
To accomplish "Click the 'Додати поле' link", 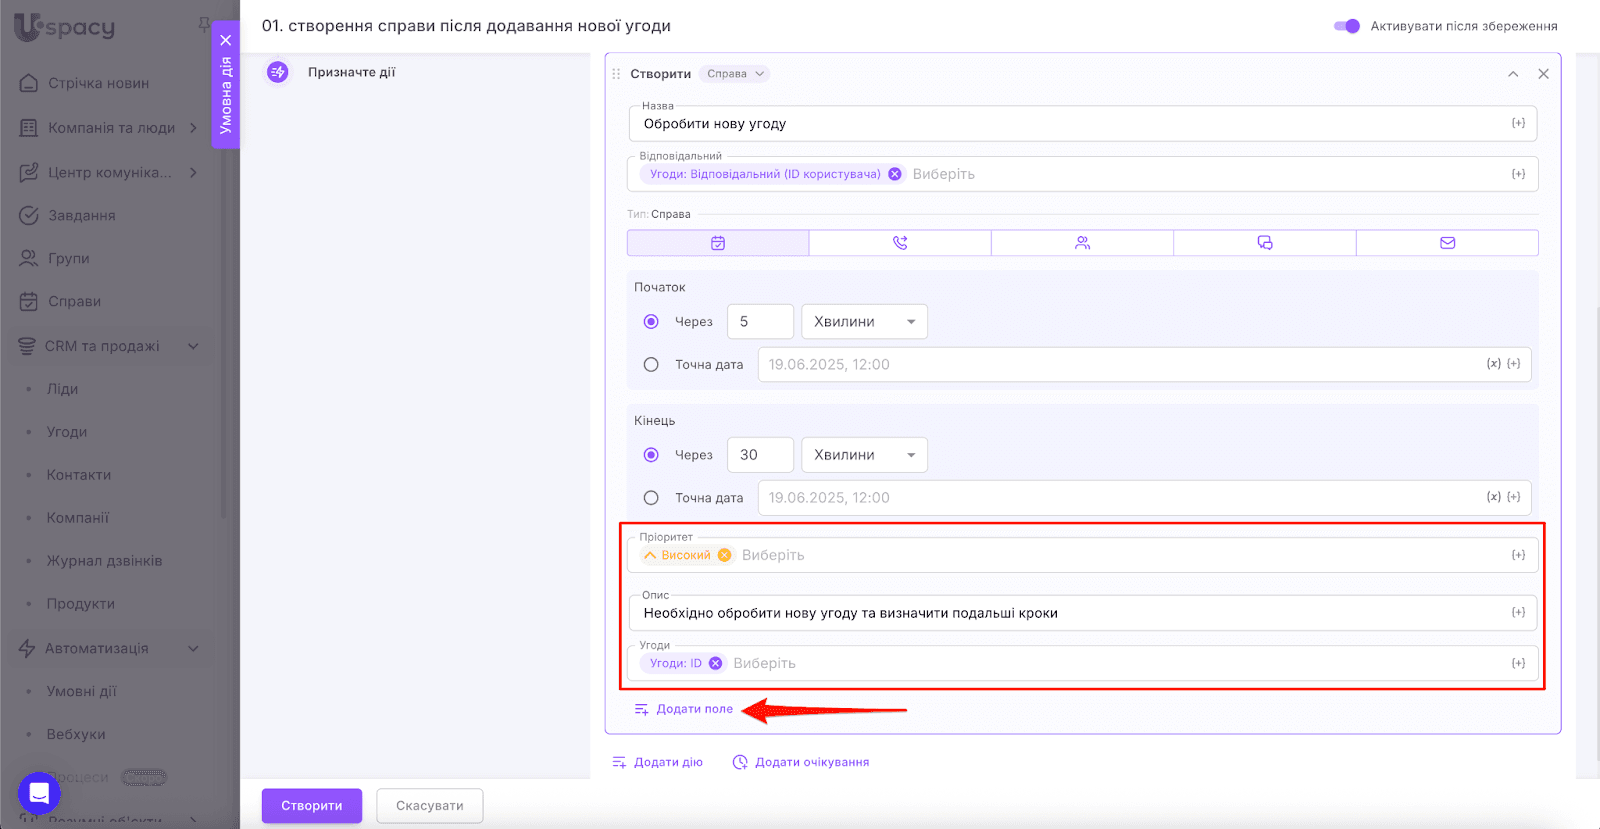I will tap(694, 709).
